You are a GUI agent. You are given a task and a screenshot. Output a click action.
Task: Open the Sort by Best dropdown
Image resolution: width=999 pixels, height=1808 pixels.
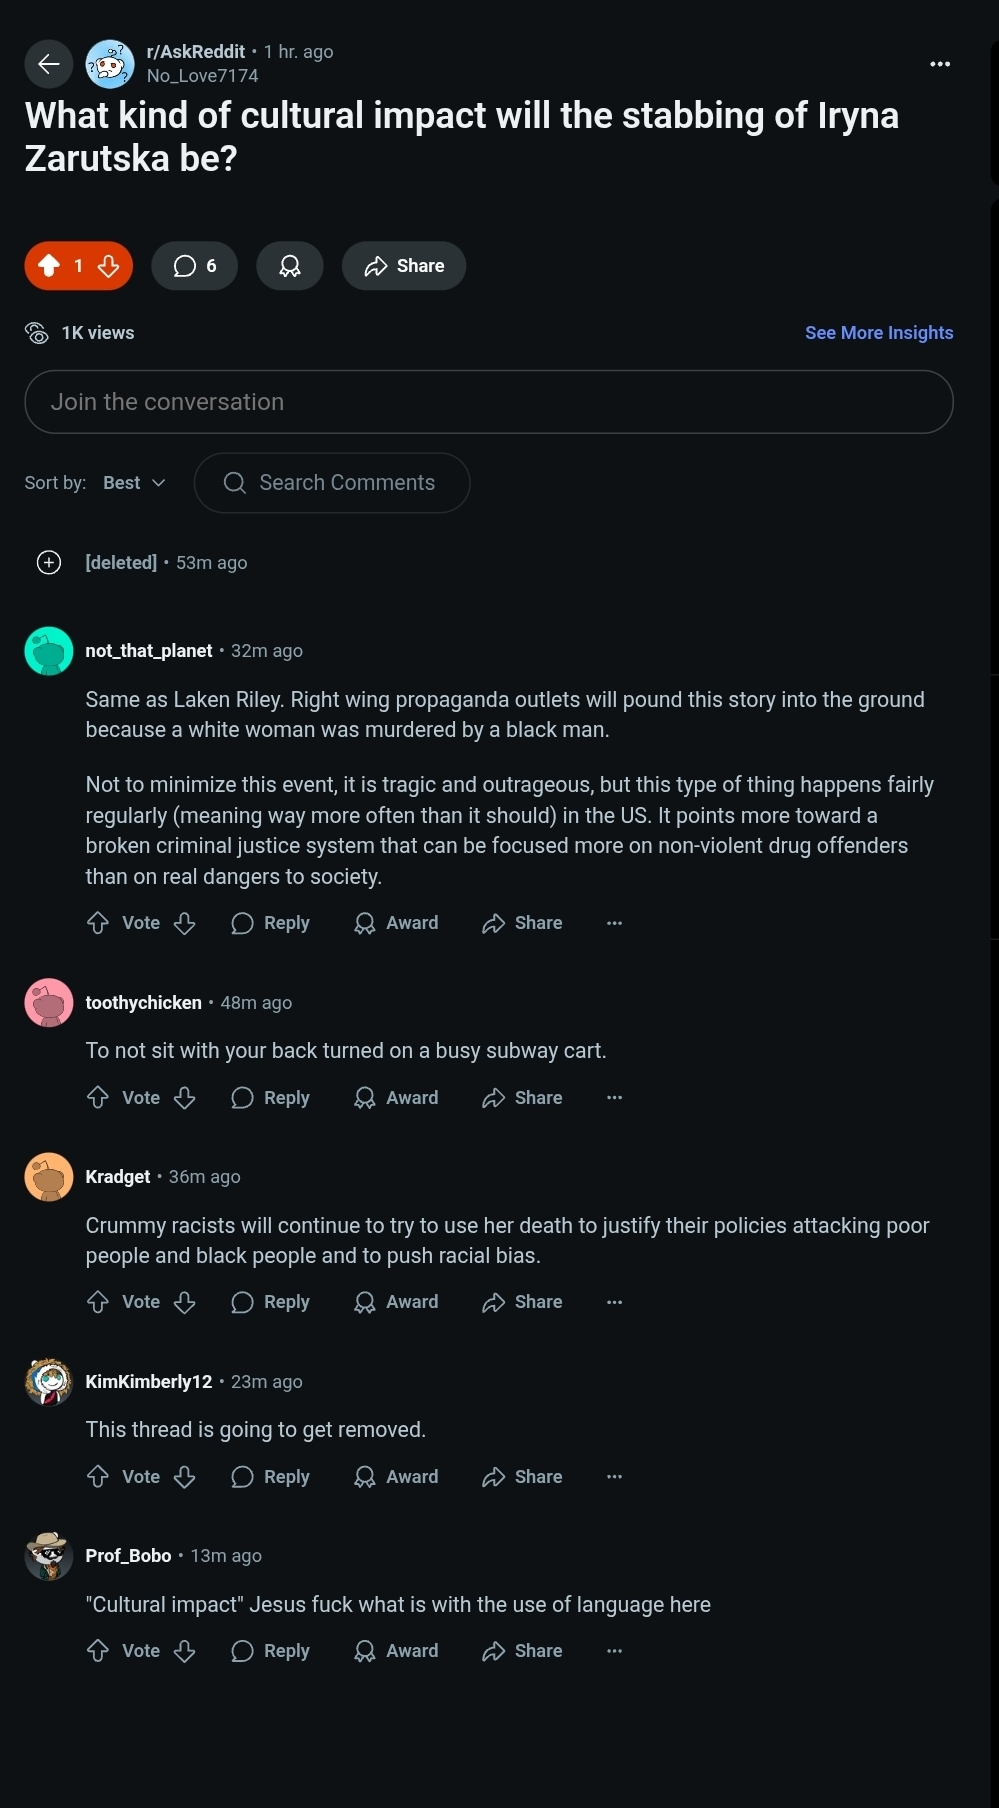[134, 483]
